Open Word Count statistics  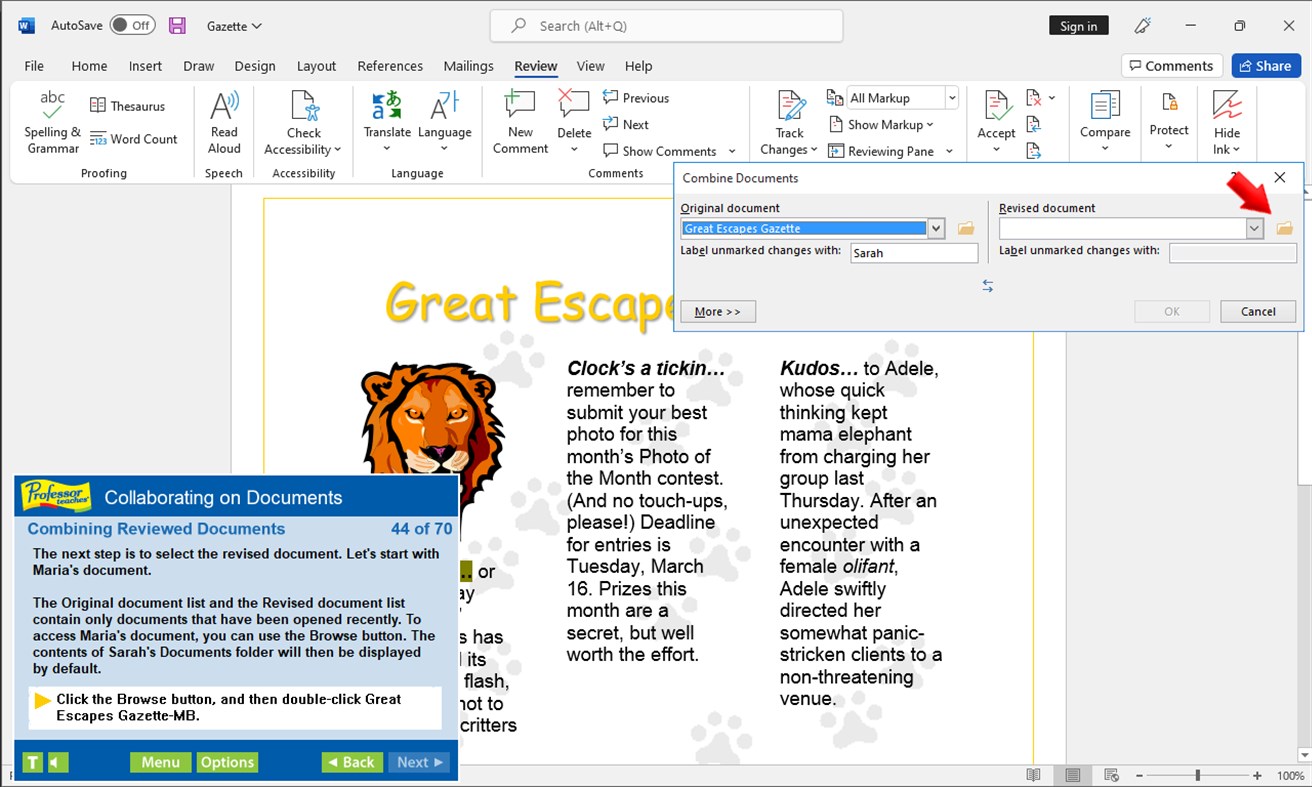(134, 139)
